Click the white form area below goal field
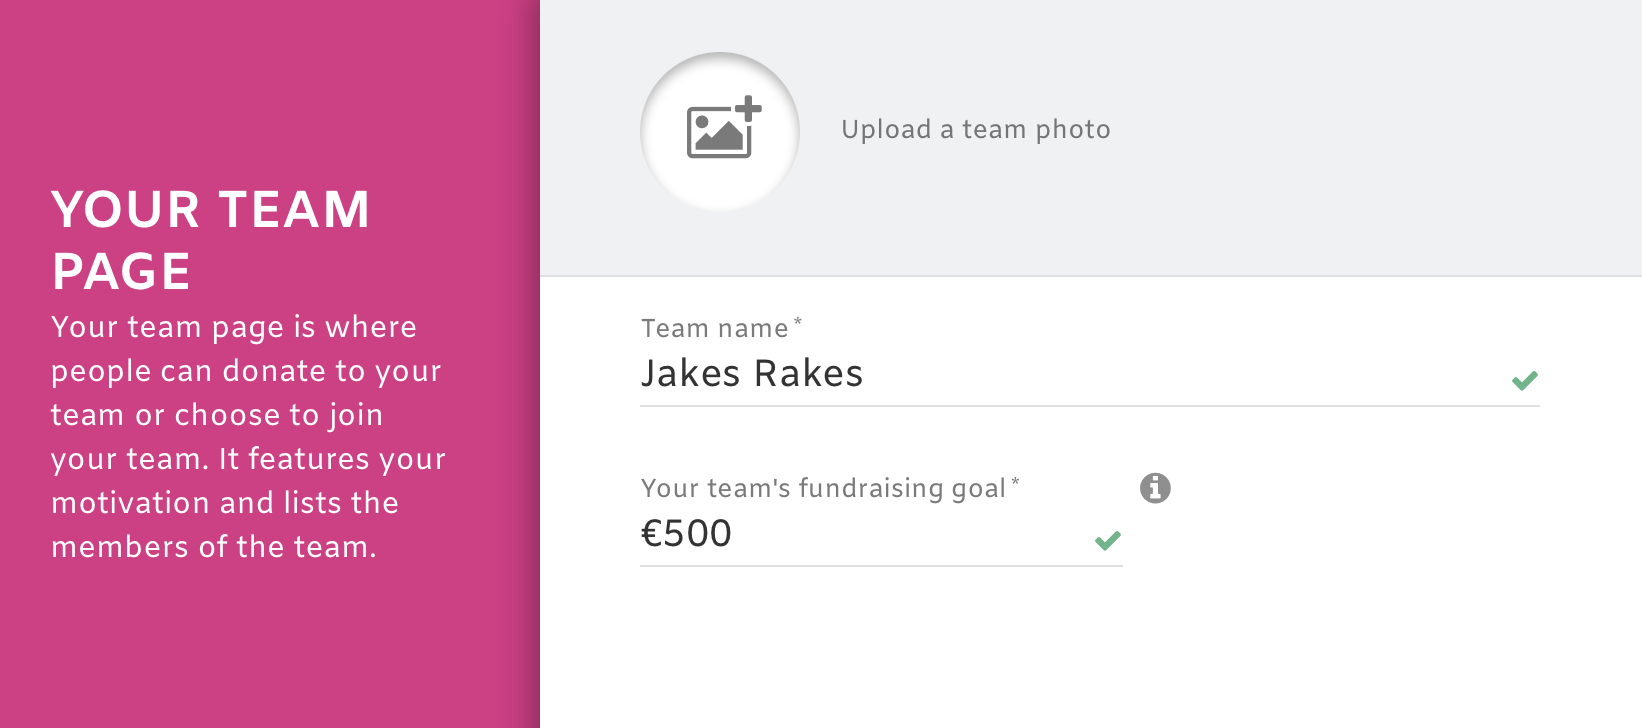 pyautogui.click(x=1090, y=650)
